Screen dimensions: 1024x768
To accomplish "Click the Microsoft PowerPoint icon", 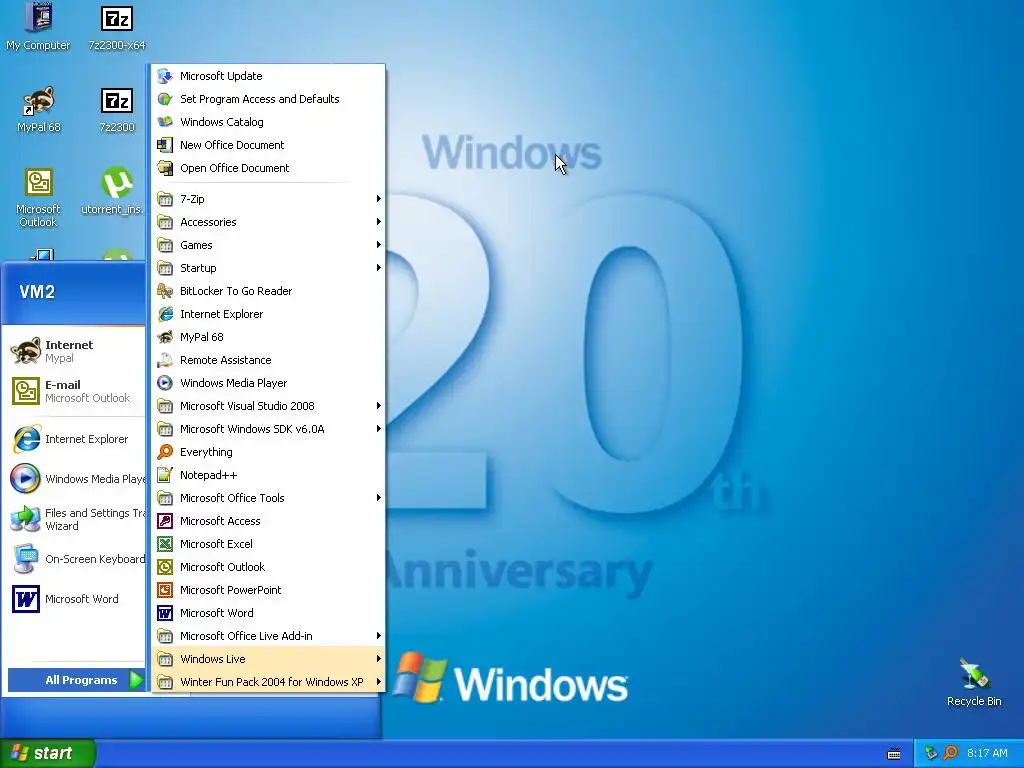I will [165, 590].
